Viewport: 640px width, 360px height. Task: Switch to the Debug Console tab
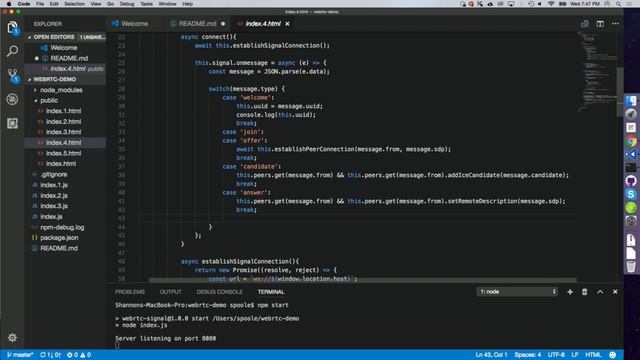[x=220, y=292]
